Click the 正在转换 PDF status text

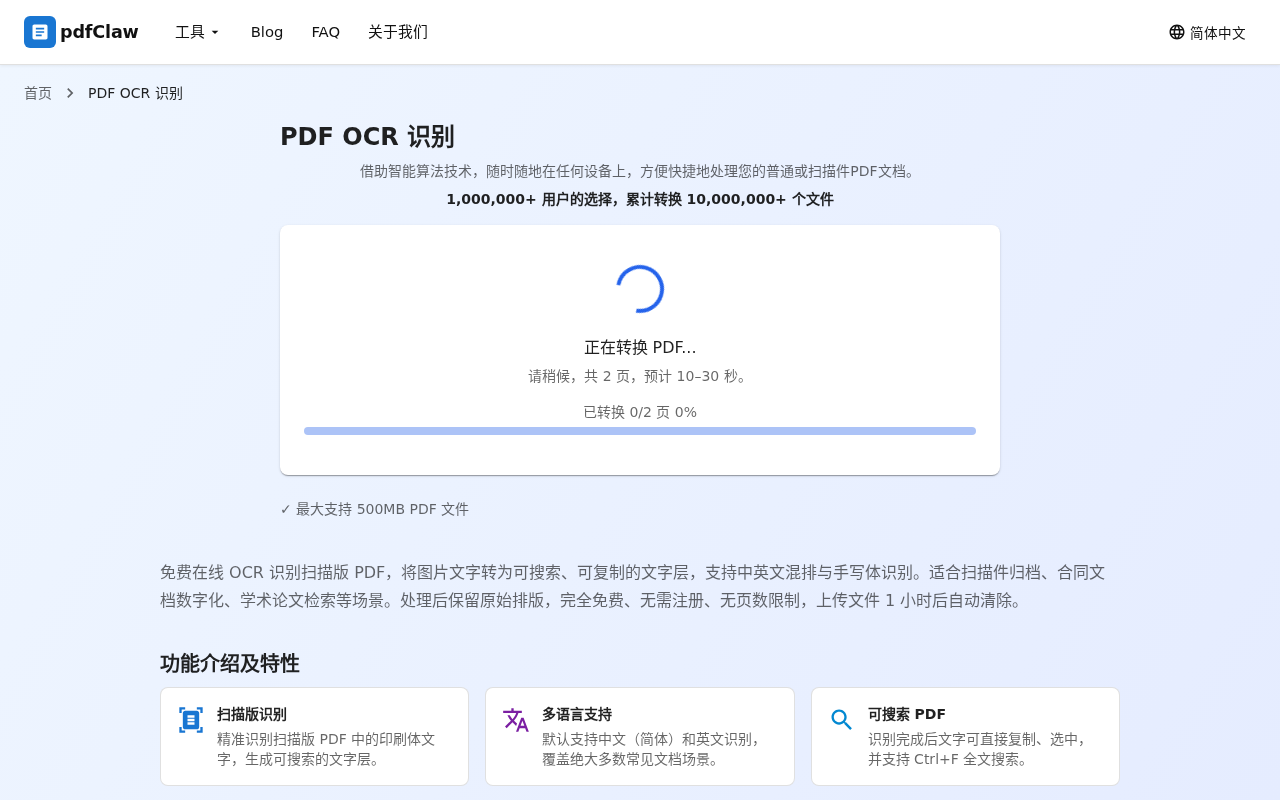[640, 347]
